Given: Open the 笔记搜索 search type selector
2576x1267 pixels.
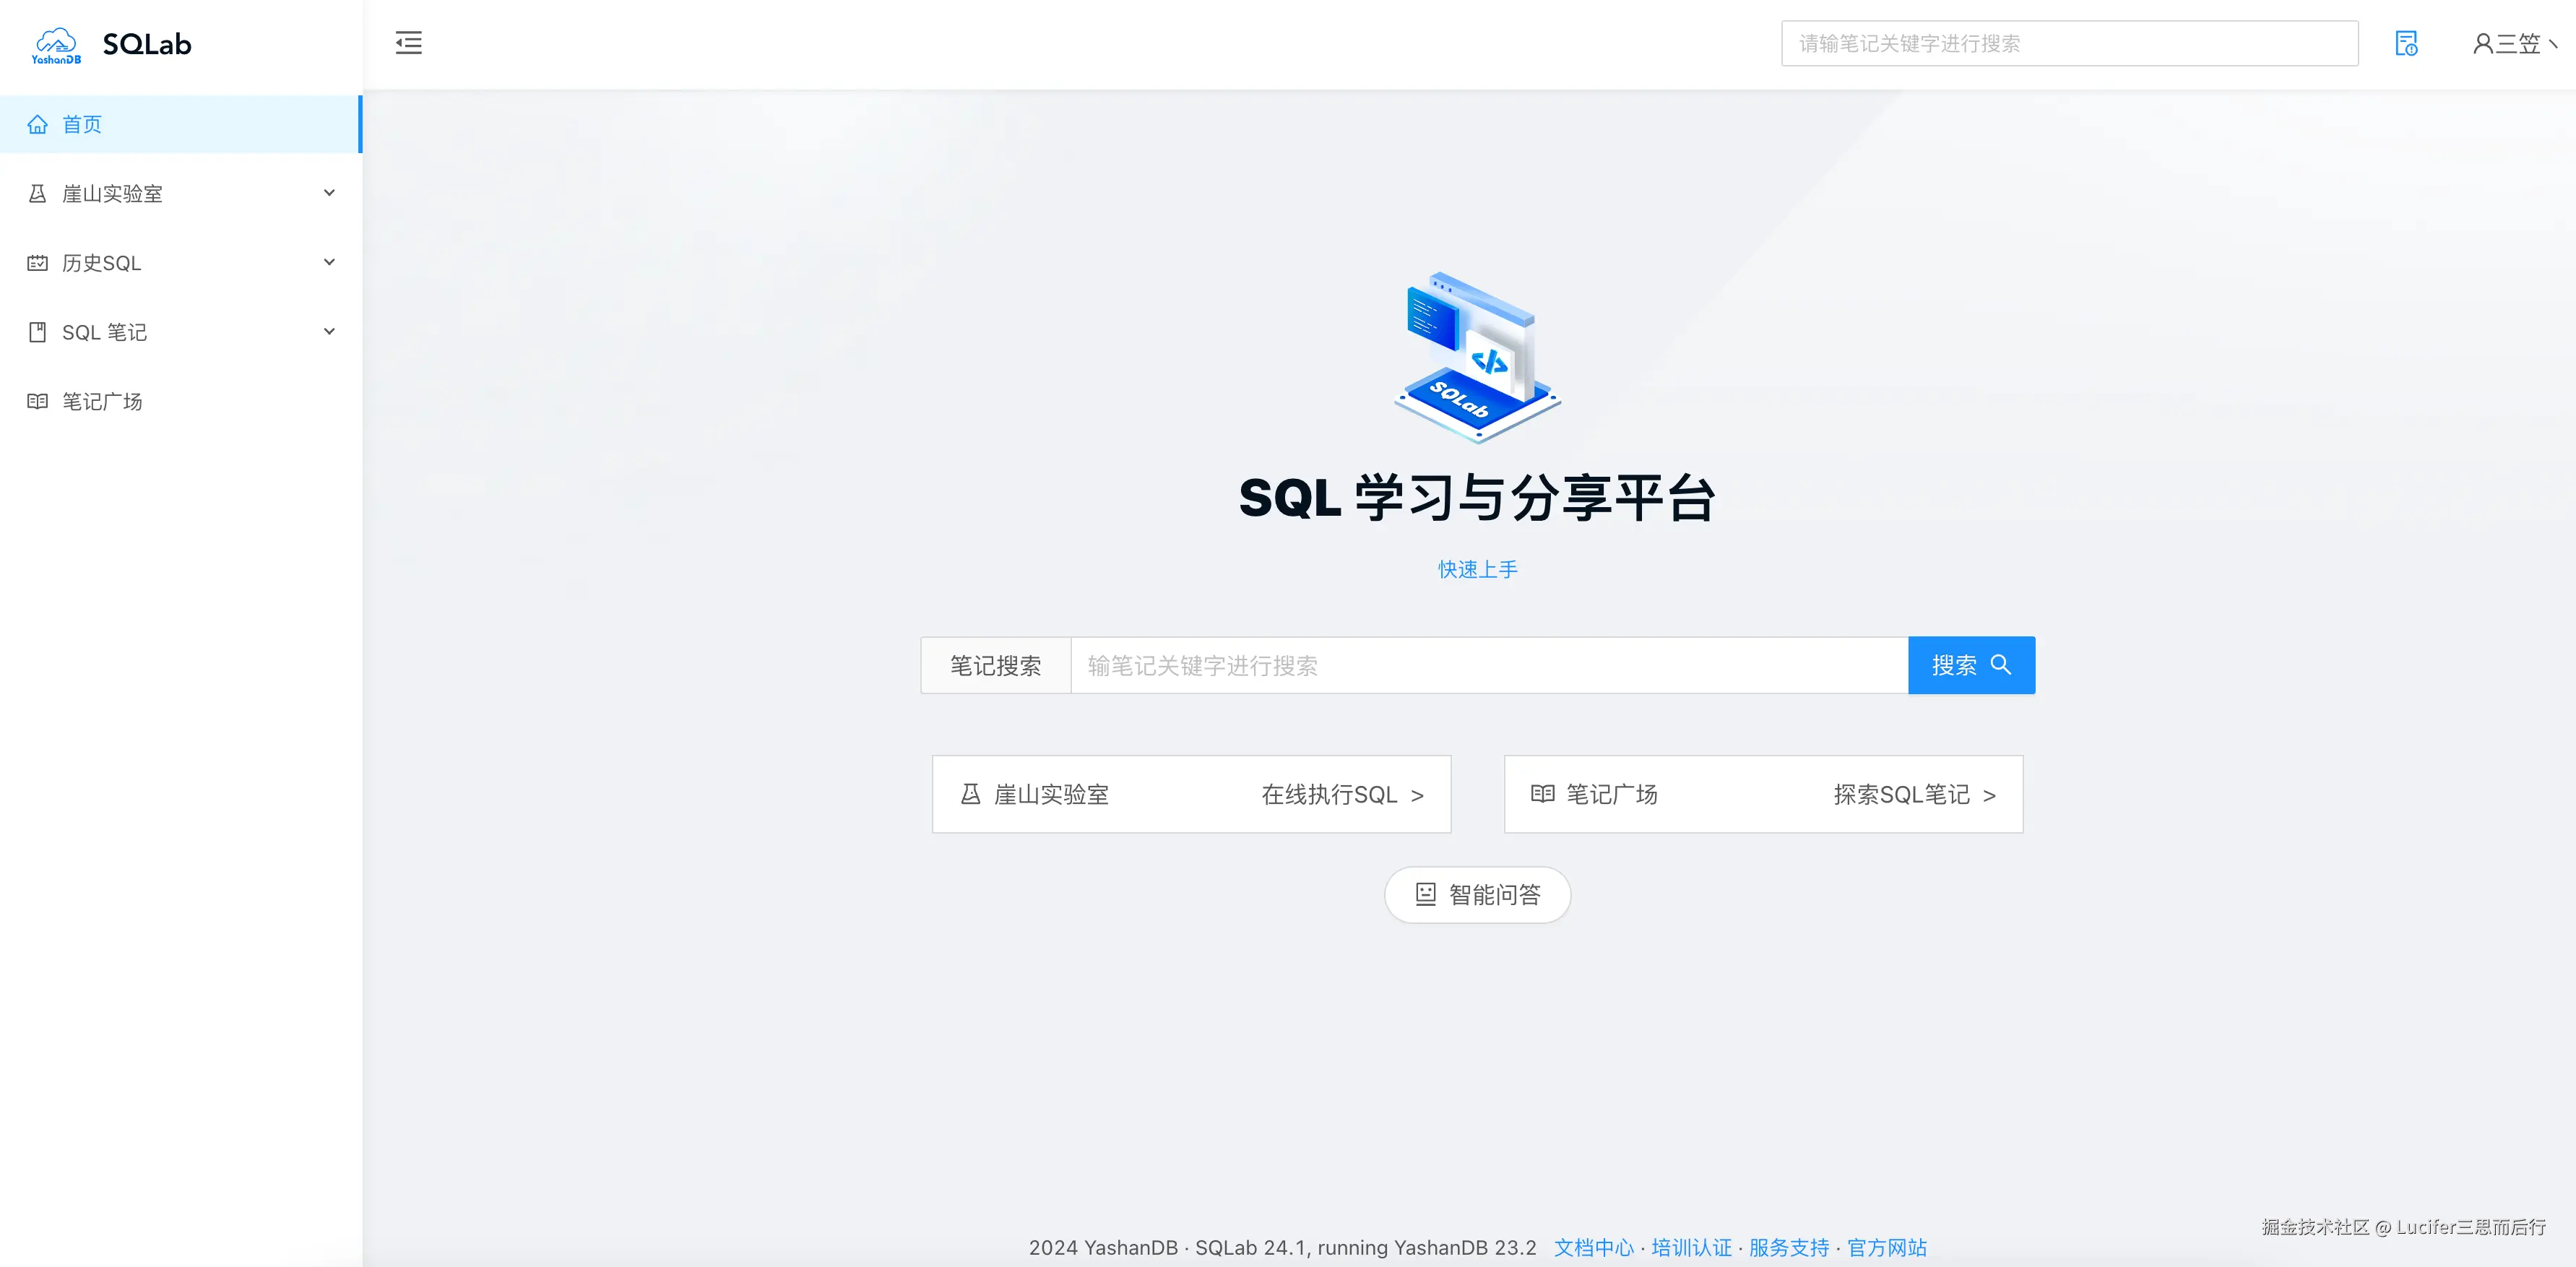Looking at the screenshot, I should (x=995, y=665).
